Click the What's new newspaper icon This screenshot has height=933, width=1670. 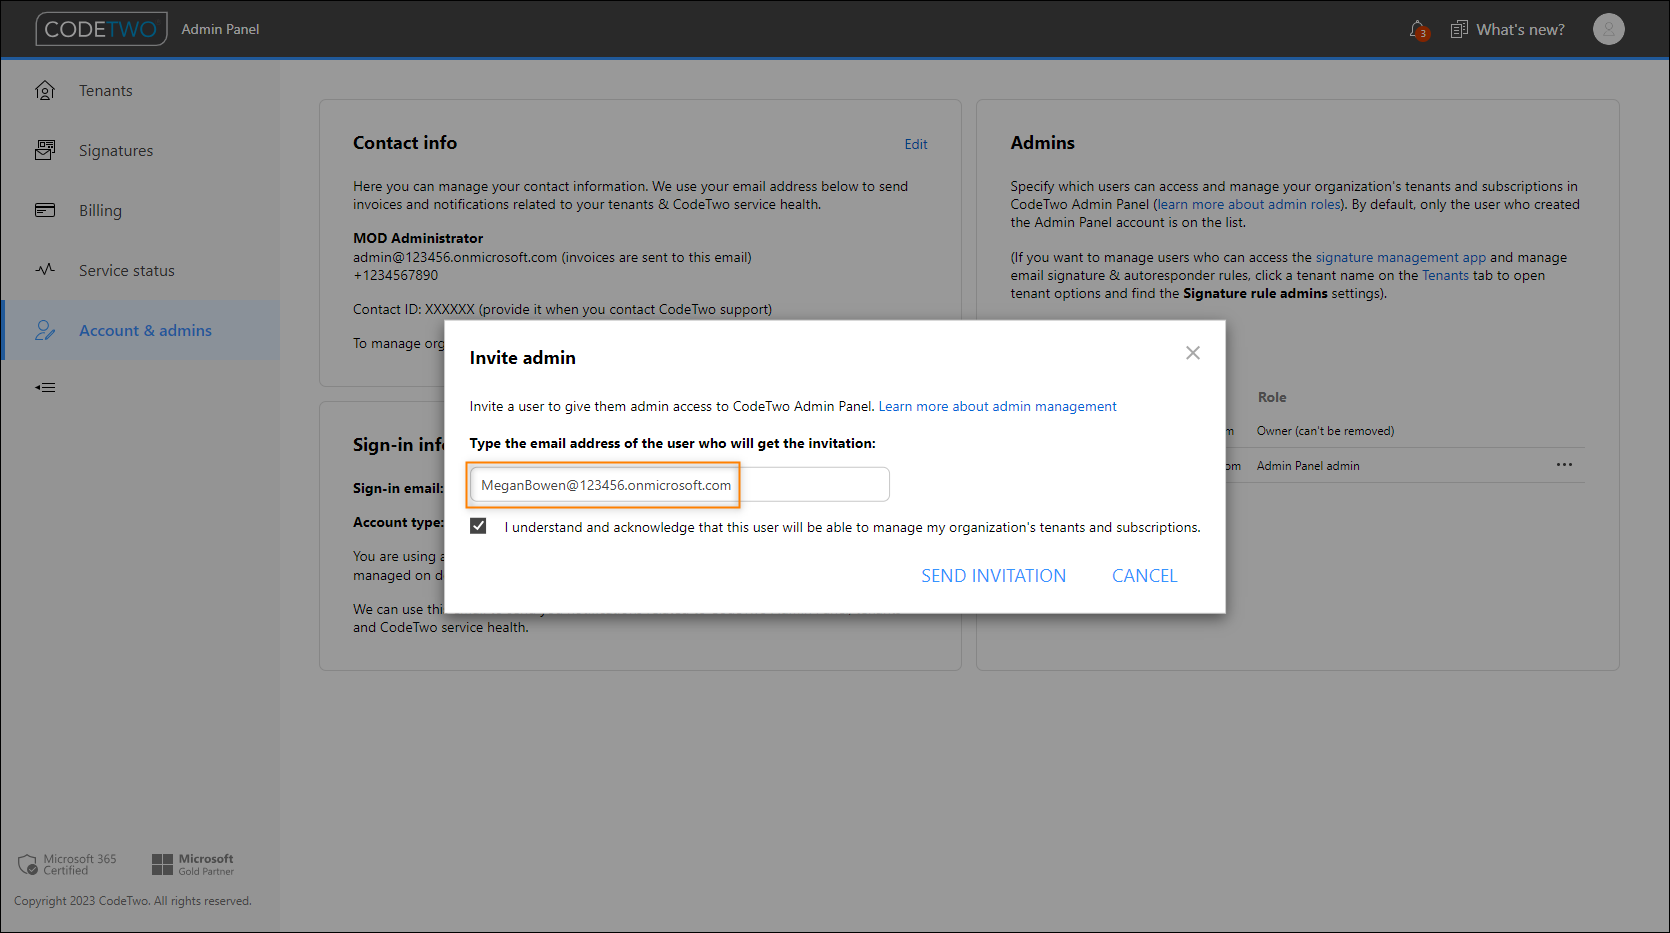[1459, 30]
